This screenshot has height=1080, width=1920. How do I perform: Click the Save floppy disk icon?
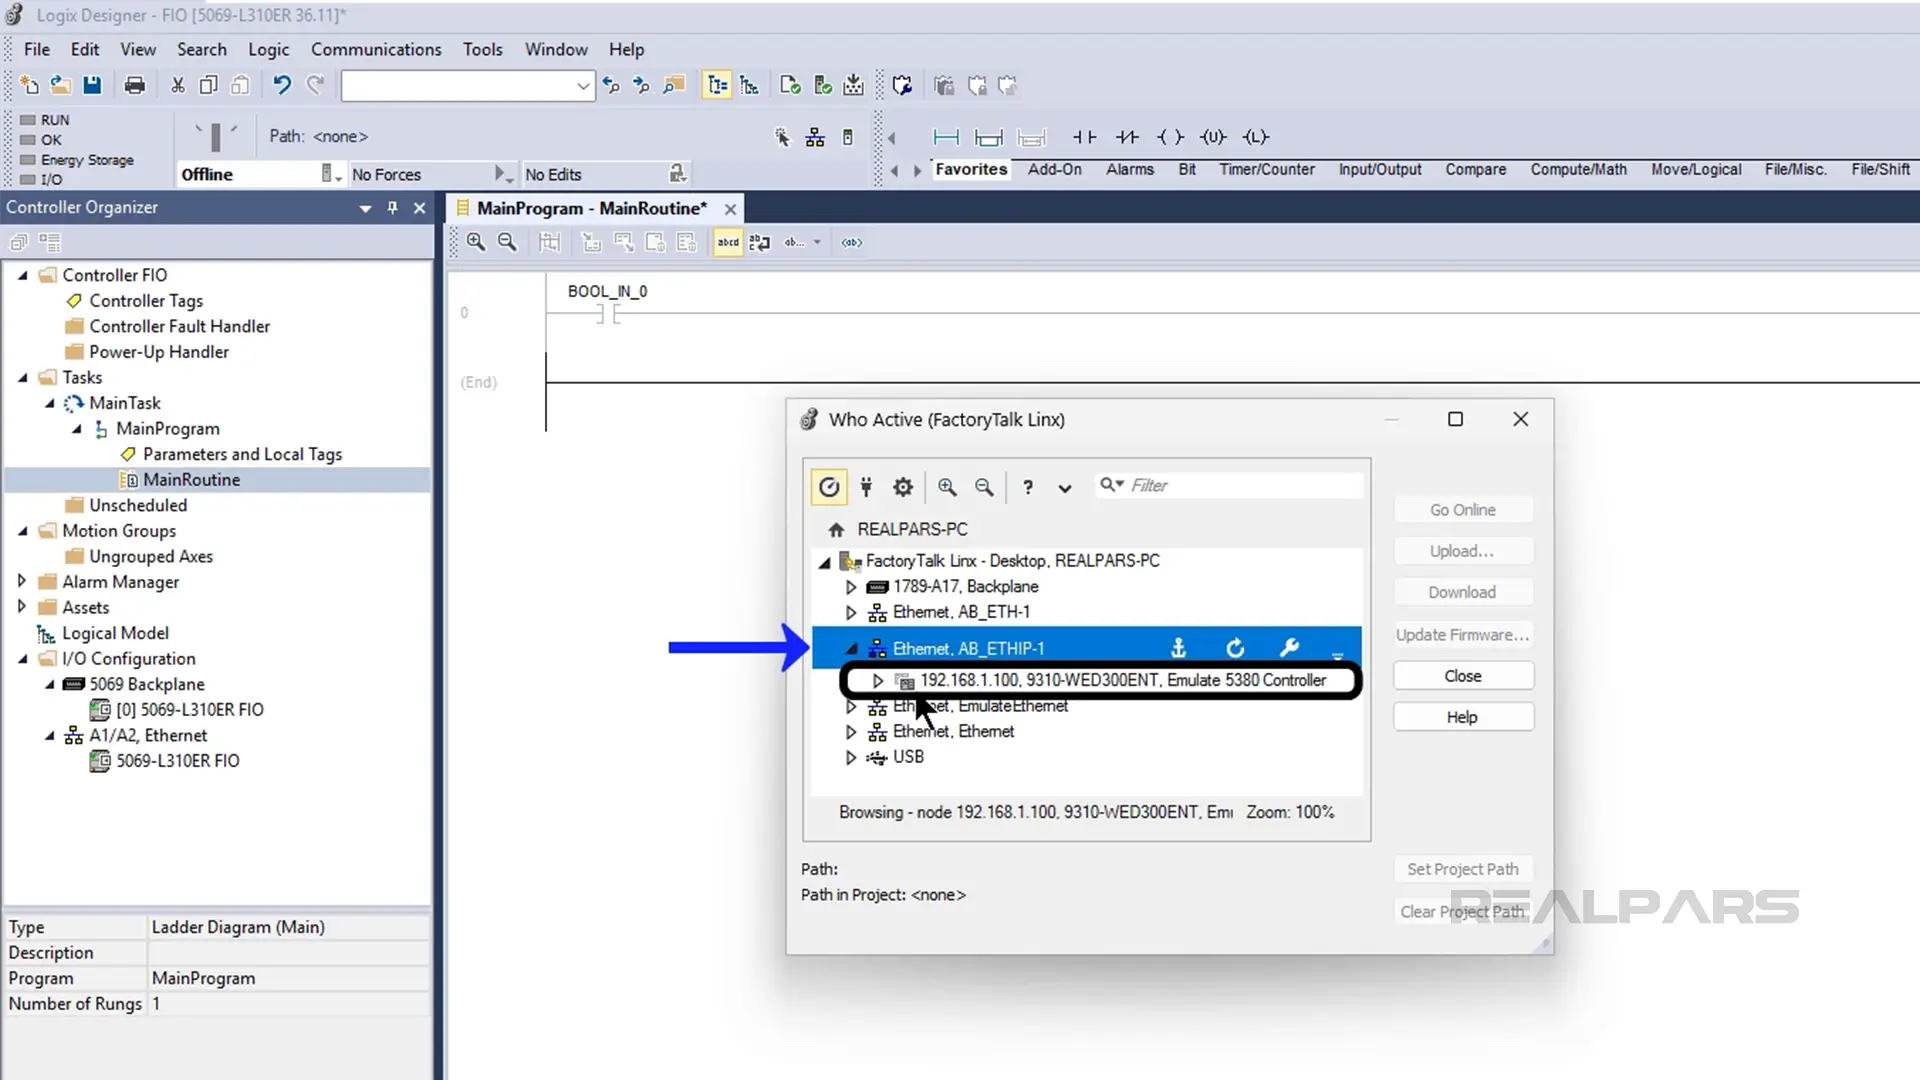point(92,85)
